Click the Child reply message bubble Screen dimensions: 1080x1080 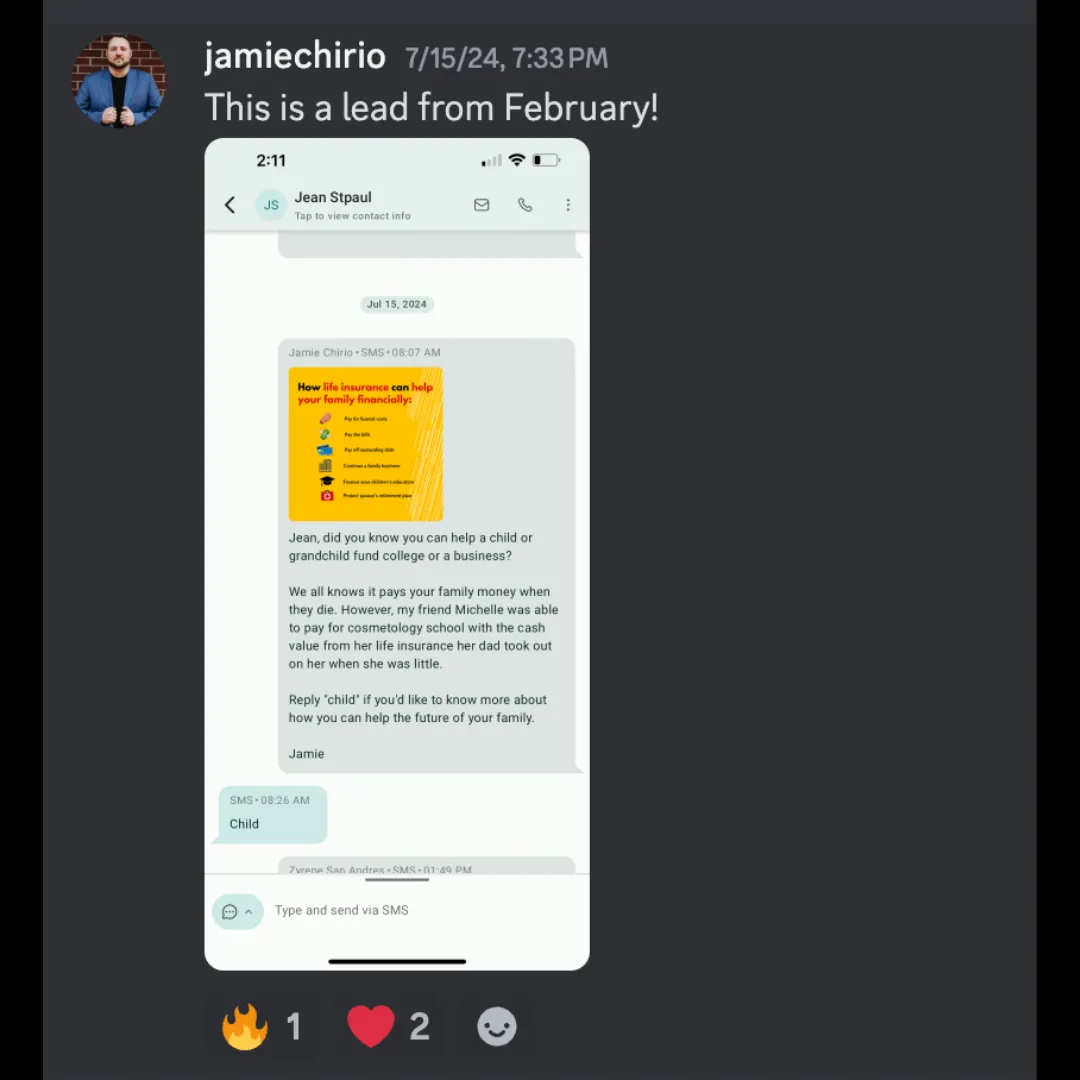click(x=270, y=815)
